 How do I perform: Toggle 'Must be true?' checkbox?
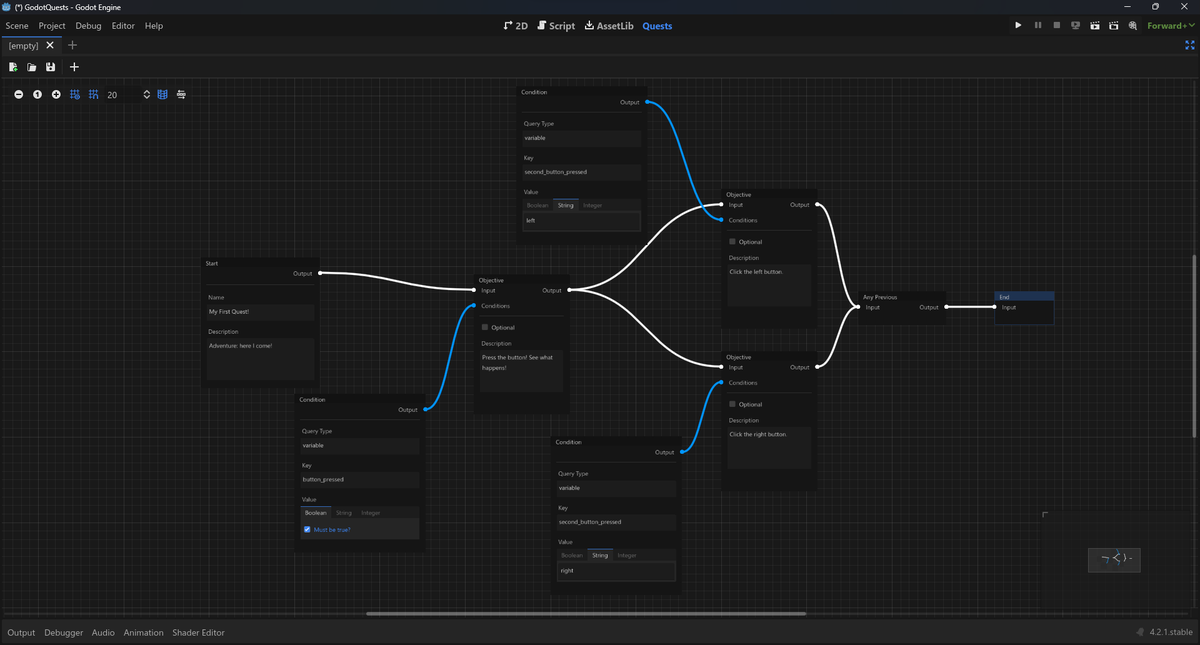[x=307, y=530]
